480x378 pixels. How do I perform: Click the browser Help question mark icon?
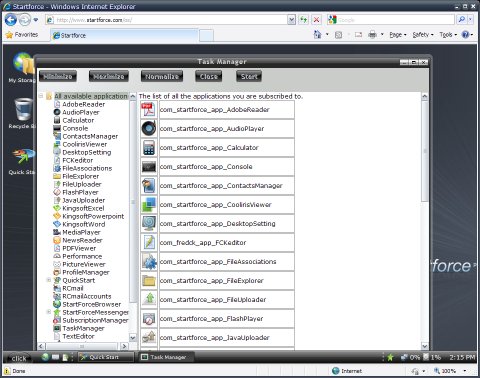[x=465, y=34]
